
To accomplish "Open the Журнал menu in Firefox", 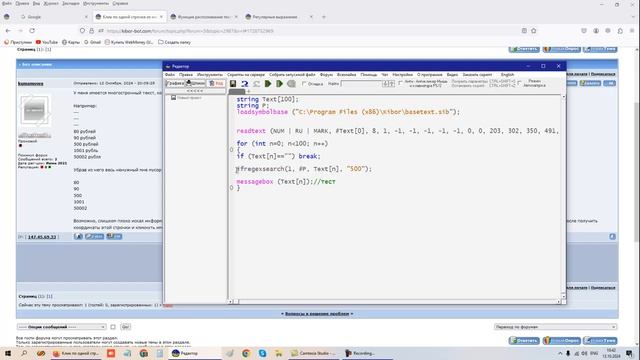I will tap(51, 3).
